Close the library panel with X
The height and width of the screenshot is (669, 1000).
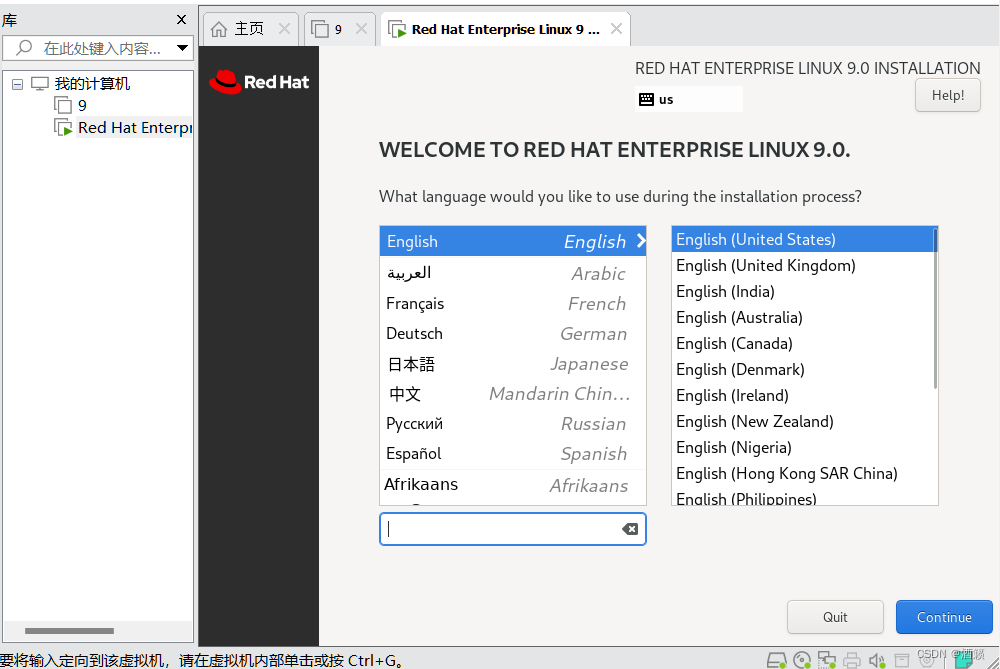(x=181, y=20)
